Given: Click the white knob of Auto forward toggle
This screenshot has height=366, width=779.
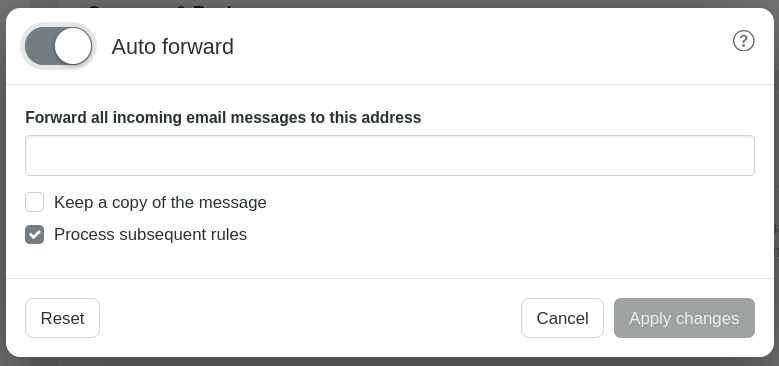Looking at the screenshot, I should coord(73,46).
